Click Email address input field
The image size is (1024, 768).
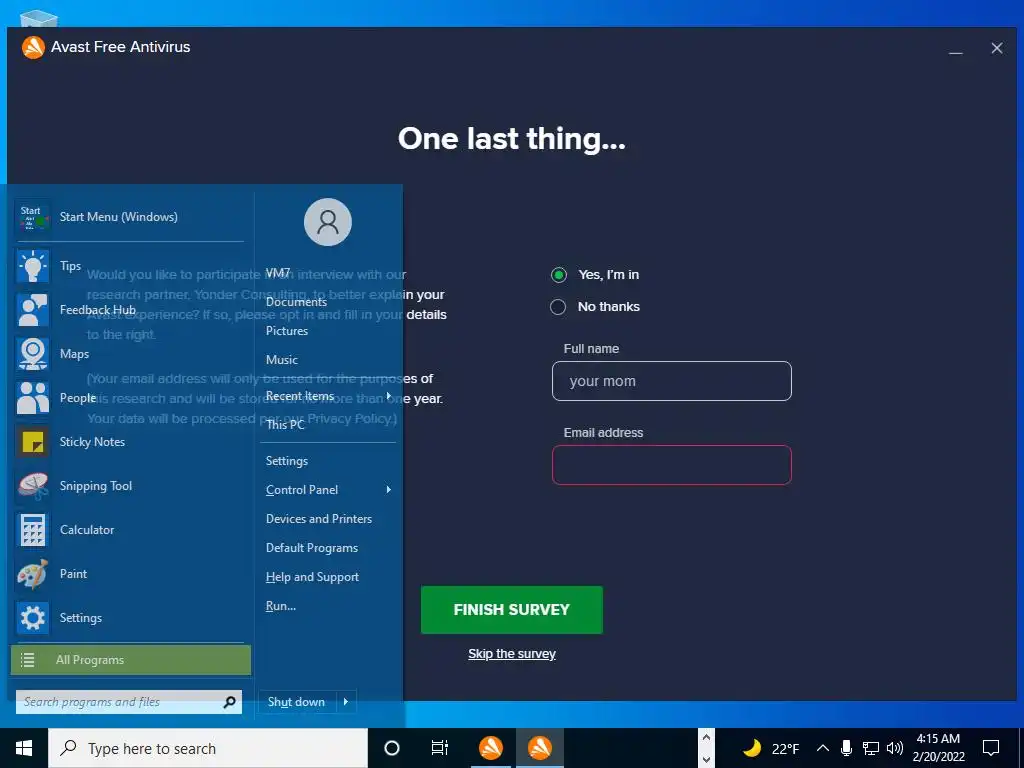[x=671, y=465]
